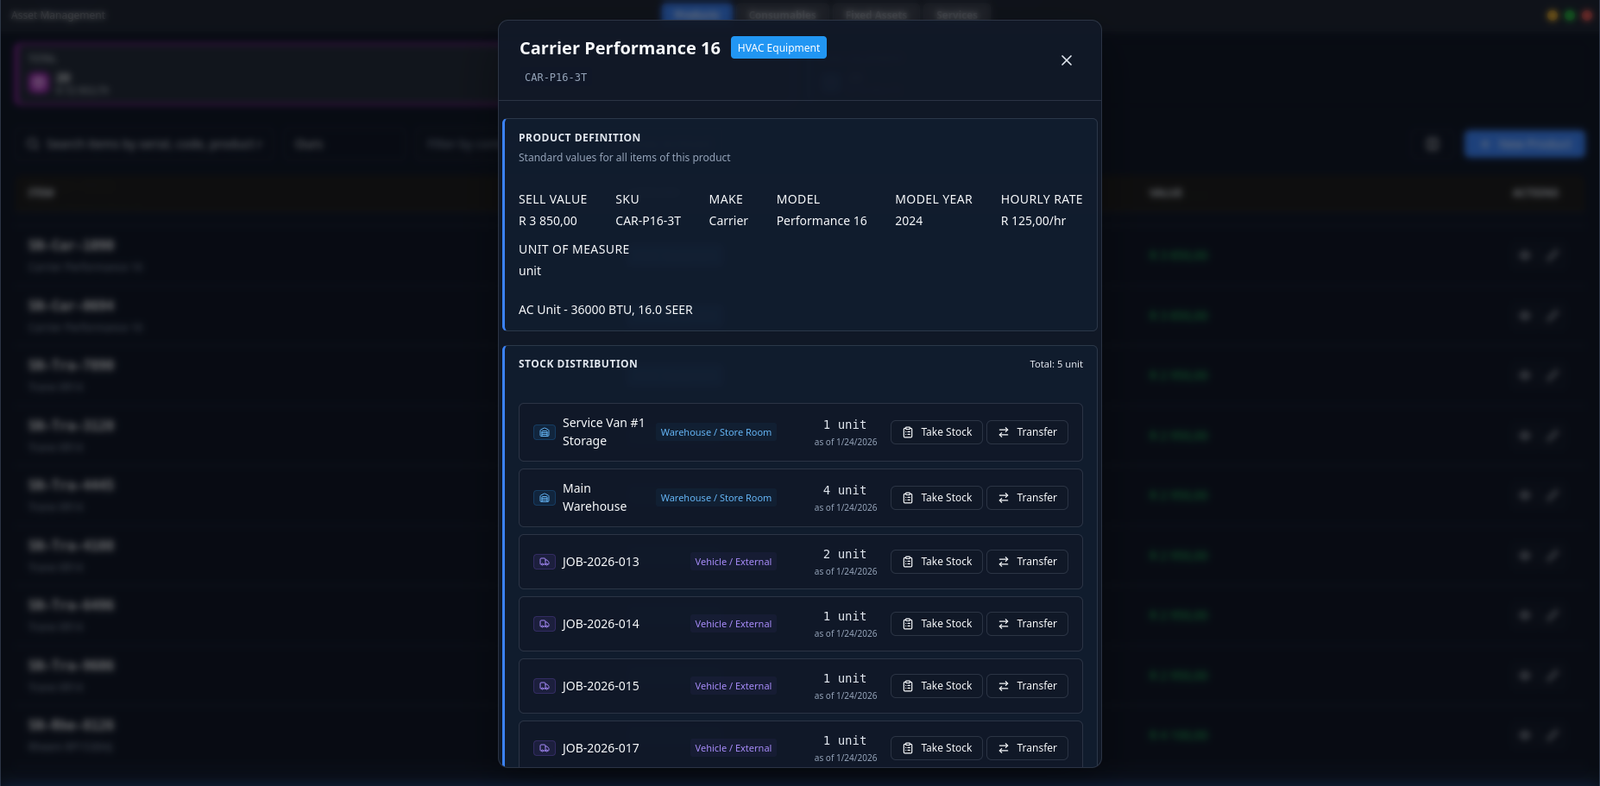Transfer units from Main Warehouse

[1027, 498]
